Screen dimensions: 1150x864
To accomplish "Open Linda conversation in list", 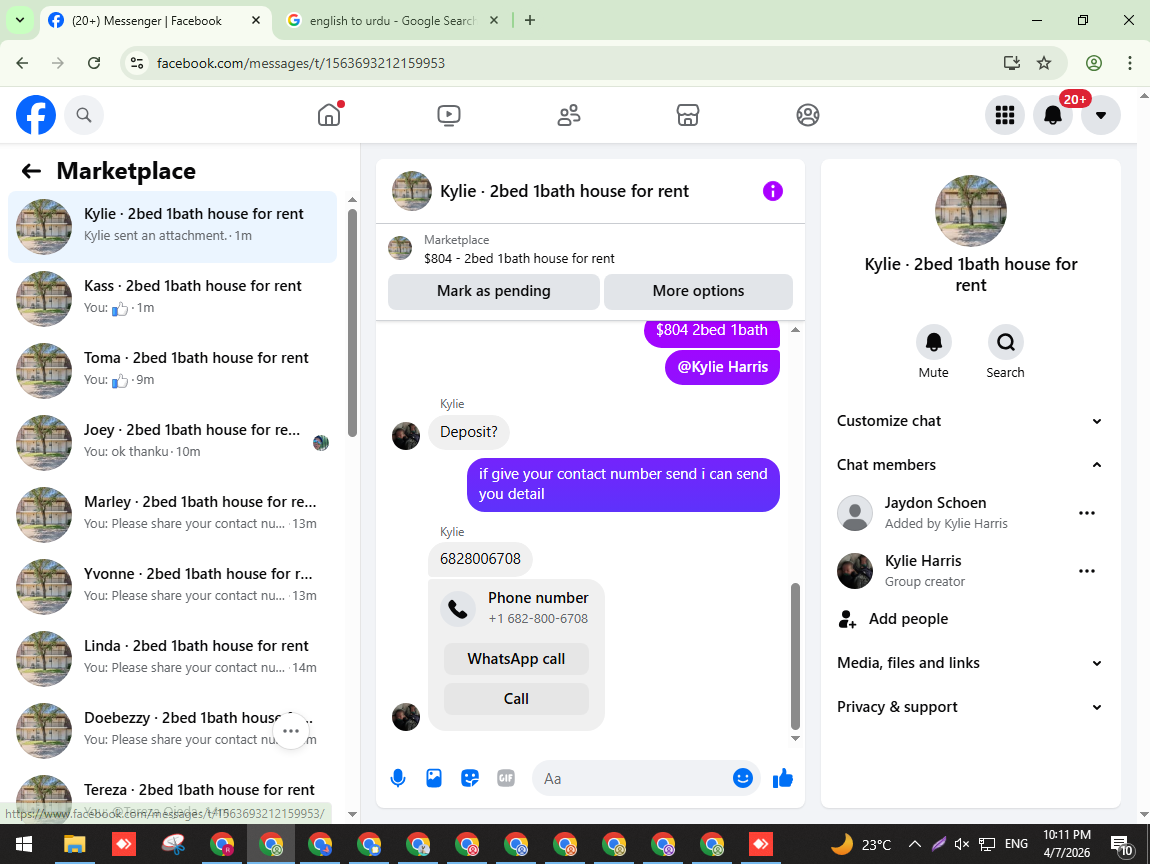I will 172,658.
